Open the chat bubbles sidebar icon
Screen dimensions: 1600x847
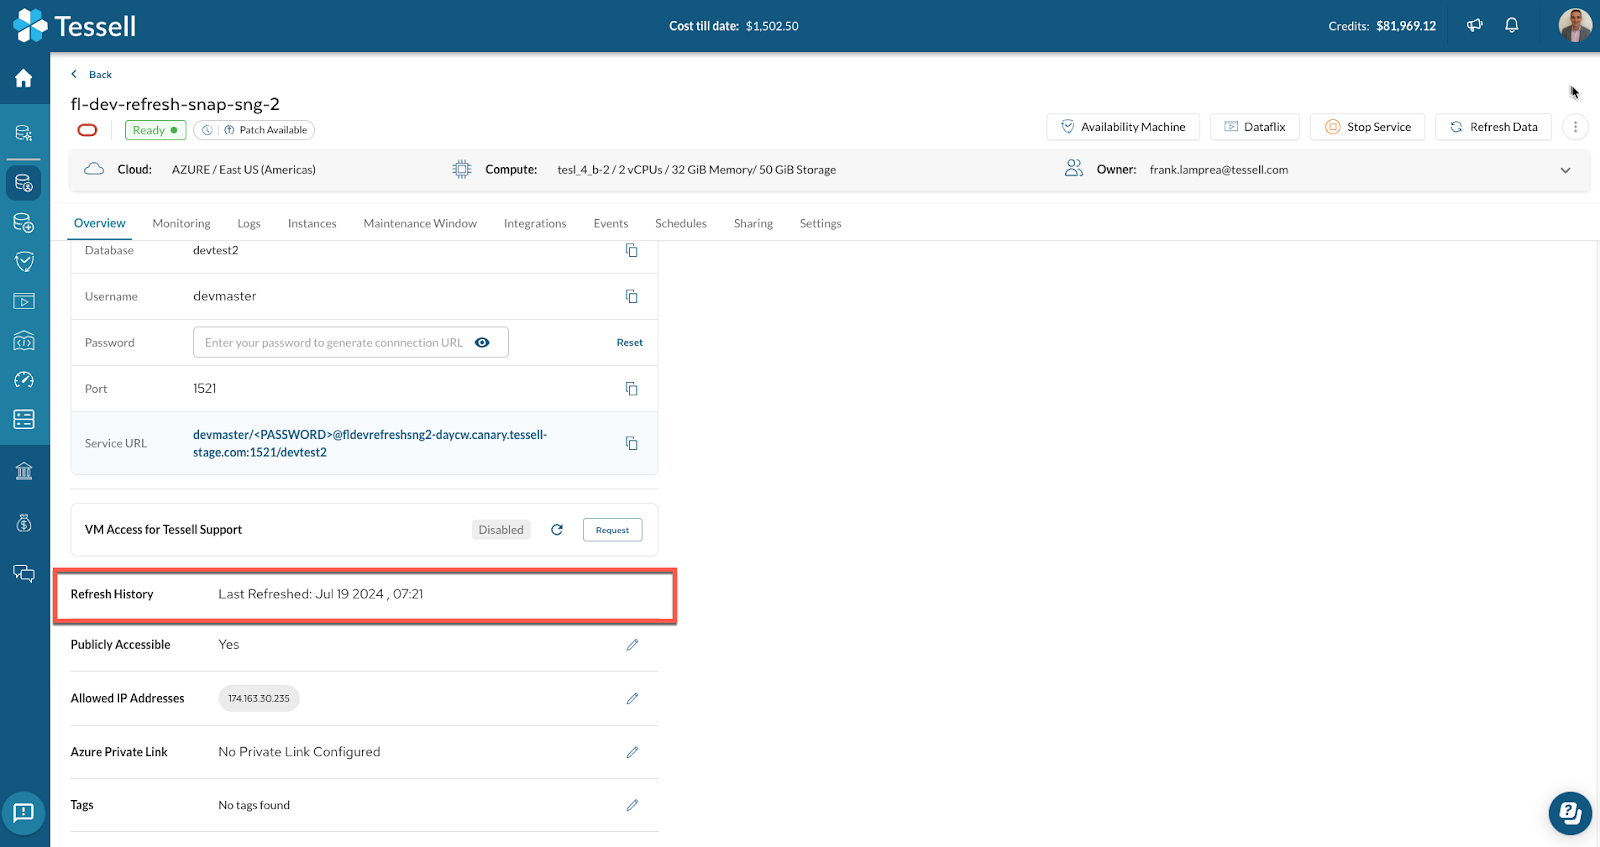(24, 573)
